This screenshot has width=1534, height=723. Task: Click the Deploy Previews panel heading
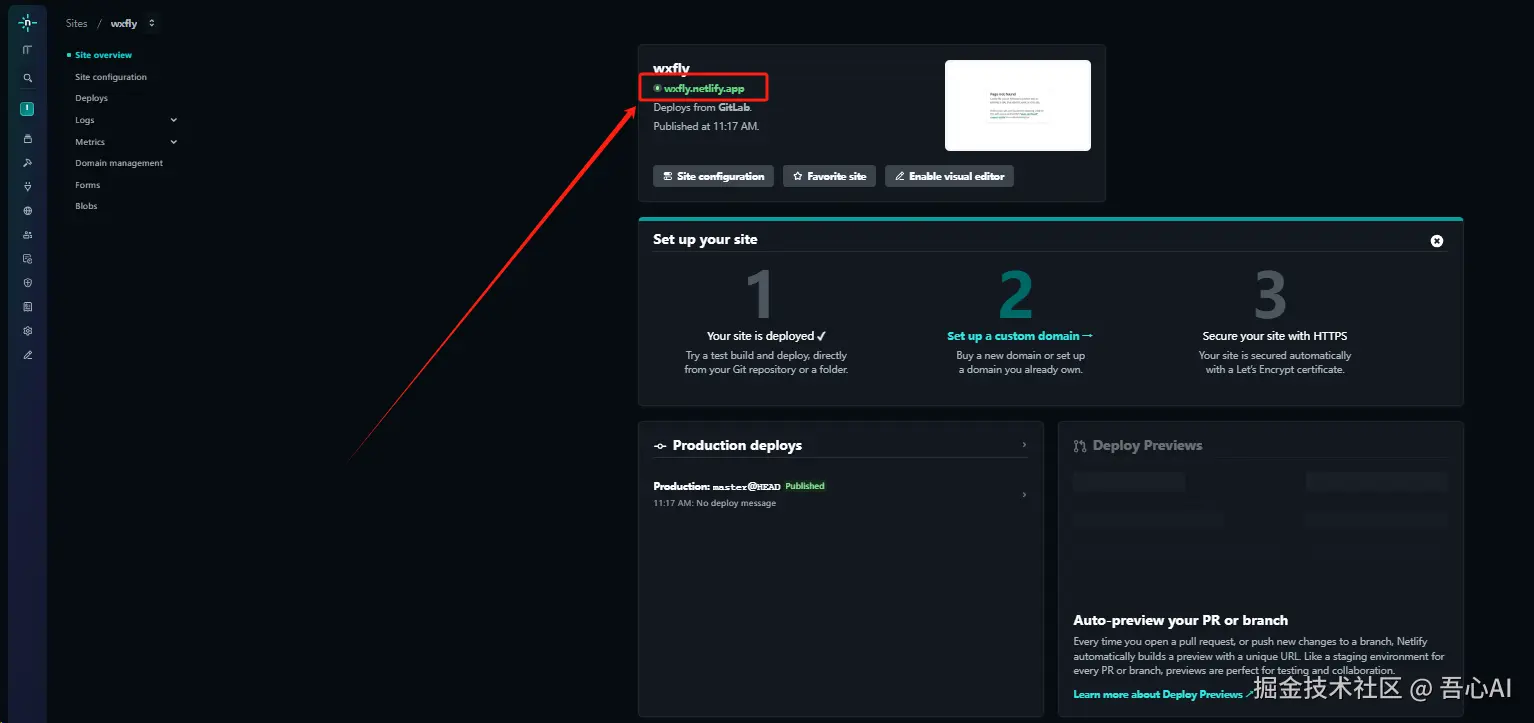1147,445
